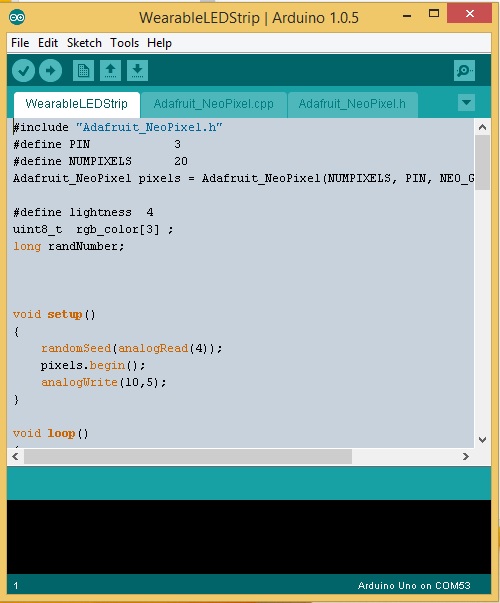Viewport: 500px width, 603px height.
Task: Click the horizontal scroll left arrow
Action: pyautogui.click(x=15, y=456)
